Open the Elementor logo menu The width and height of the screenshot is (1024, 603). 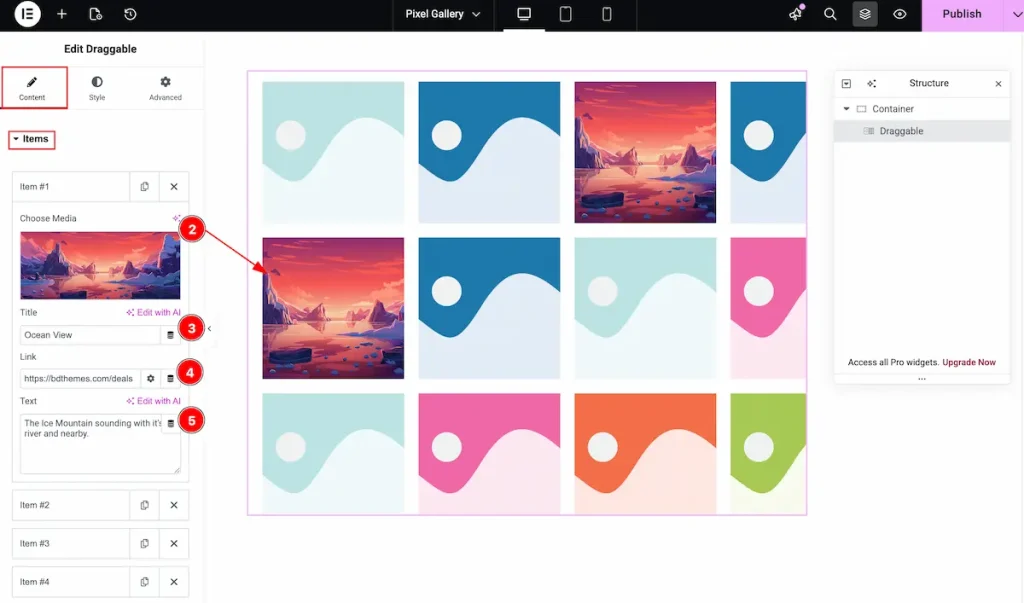pos(28,15)
